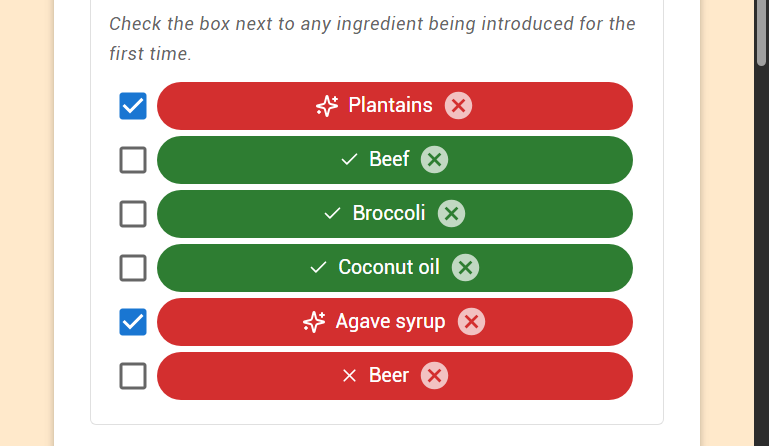
Task: Remove the Plantains chip with its X icon
Action: click(x=458, y=106)
